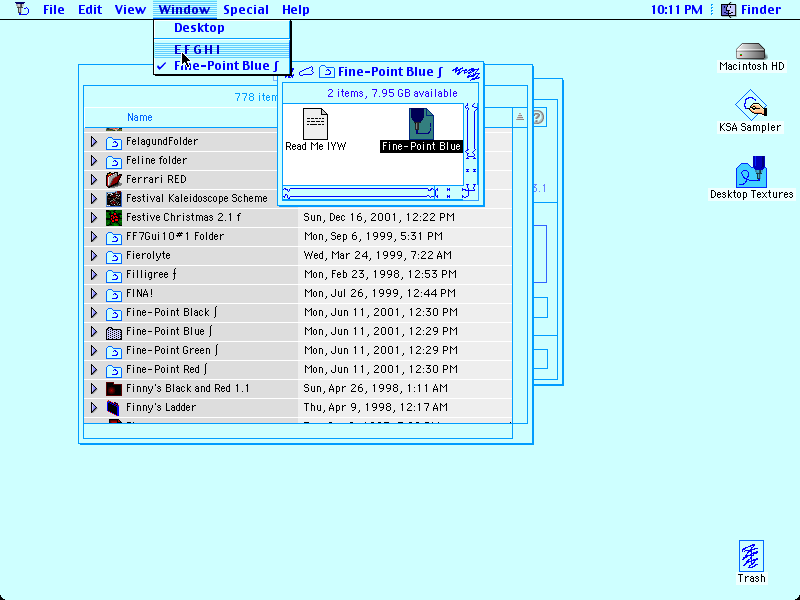Click the Filligree folder icon

pyautogui.click(x=114, y=275)
